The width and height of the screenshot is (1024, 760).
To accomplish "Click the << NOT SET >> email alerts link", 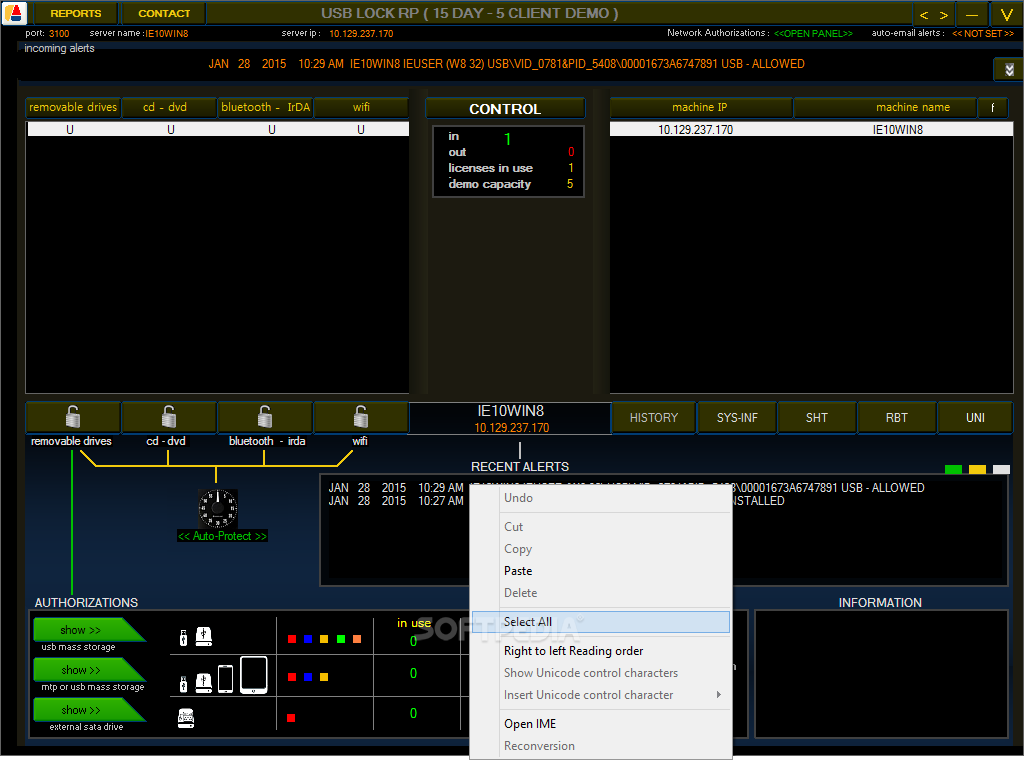I will pyautogui.click(x=983, y=33).
